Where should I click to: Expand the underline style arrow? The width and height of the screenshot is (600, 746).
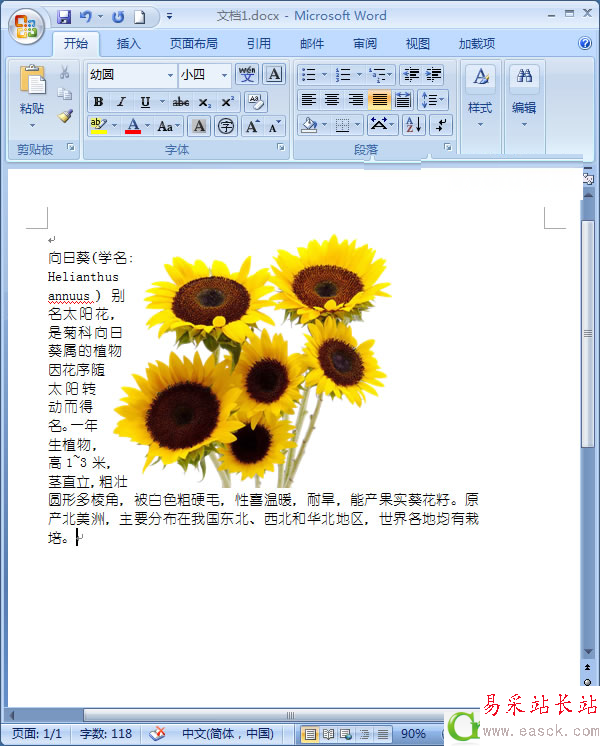coord(162,102)
